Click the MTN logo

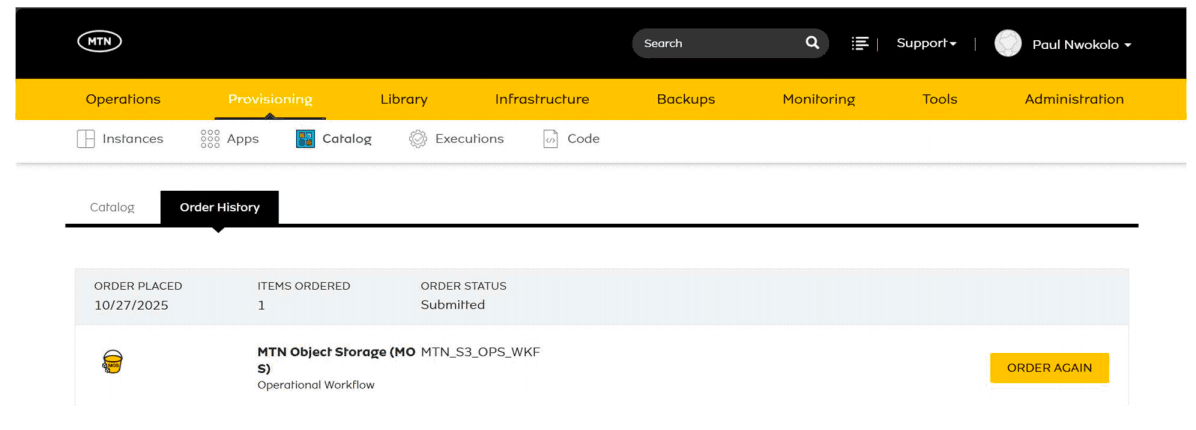100,42
